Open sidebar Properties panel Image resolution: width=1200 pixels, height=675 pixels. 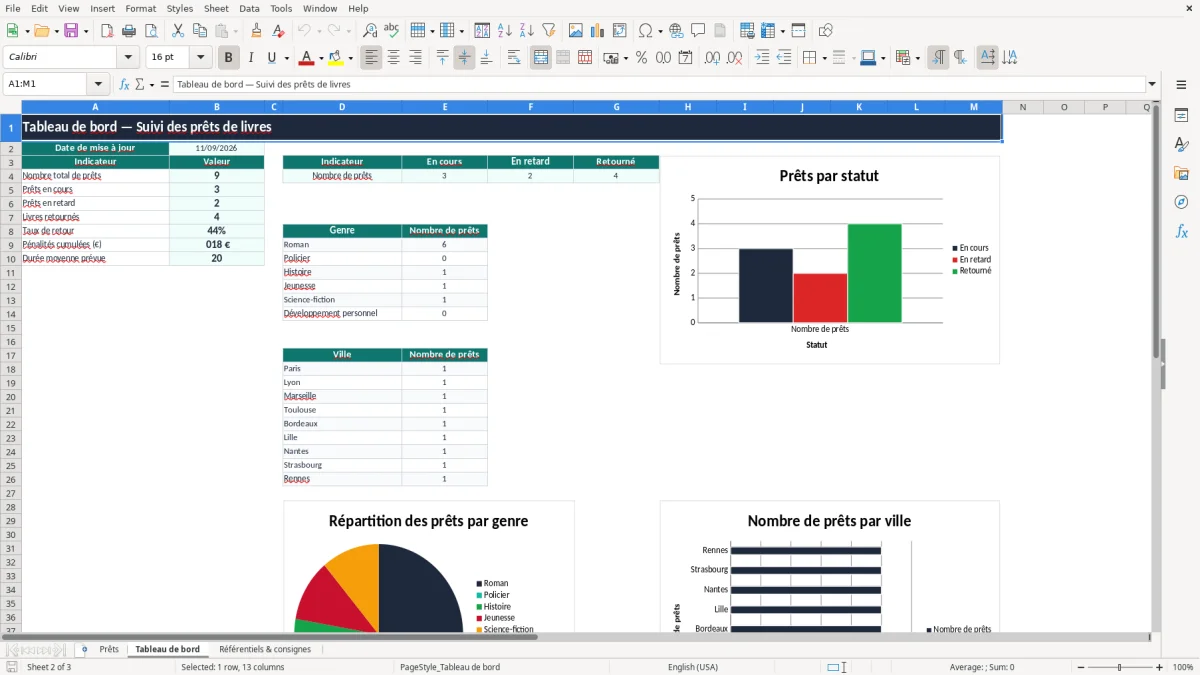tap(1181, 115)
